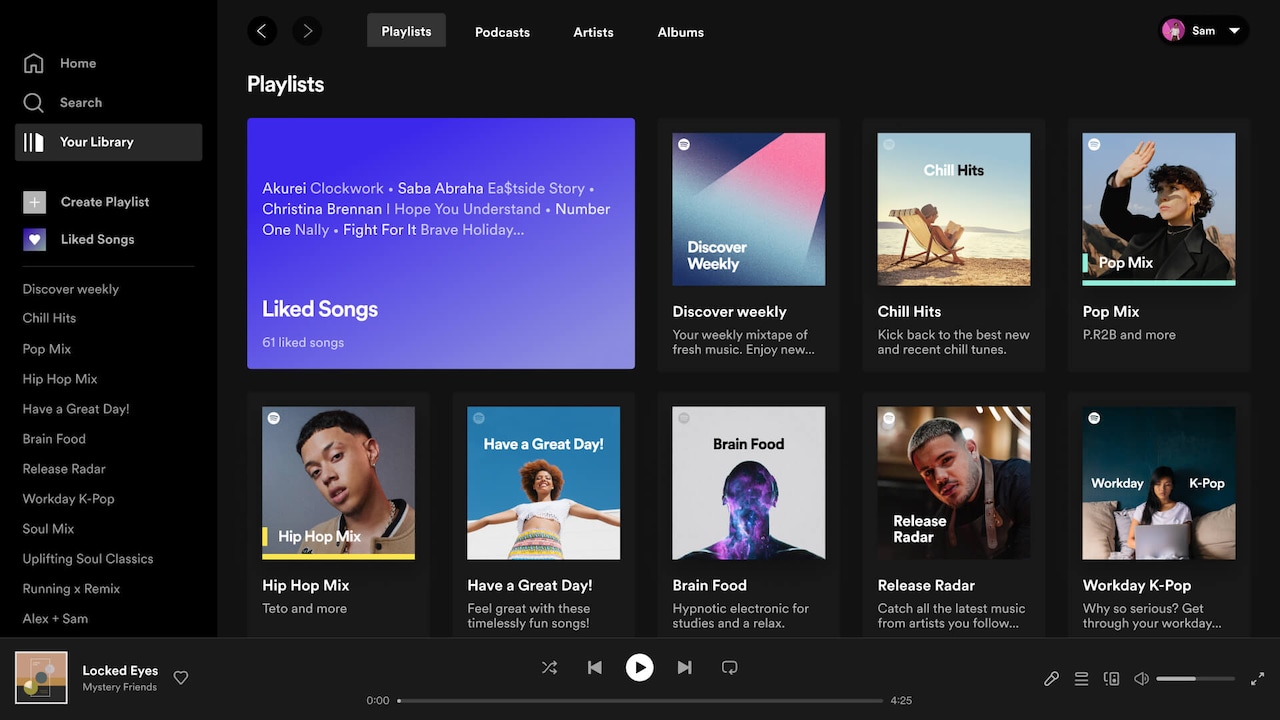Open Liked Songs from the sidebar
The image size is (1280, 720).
(97, 239)
